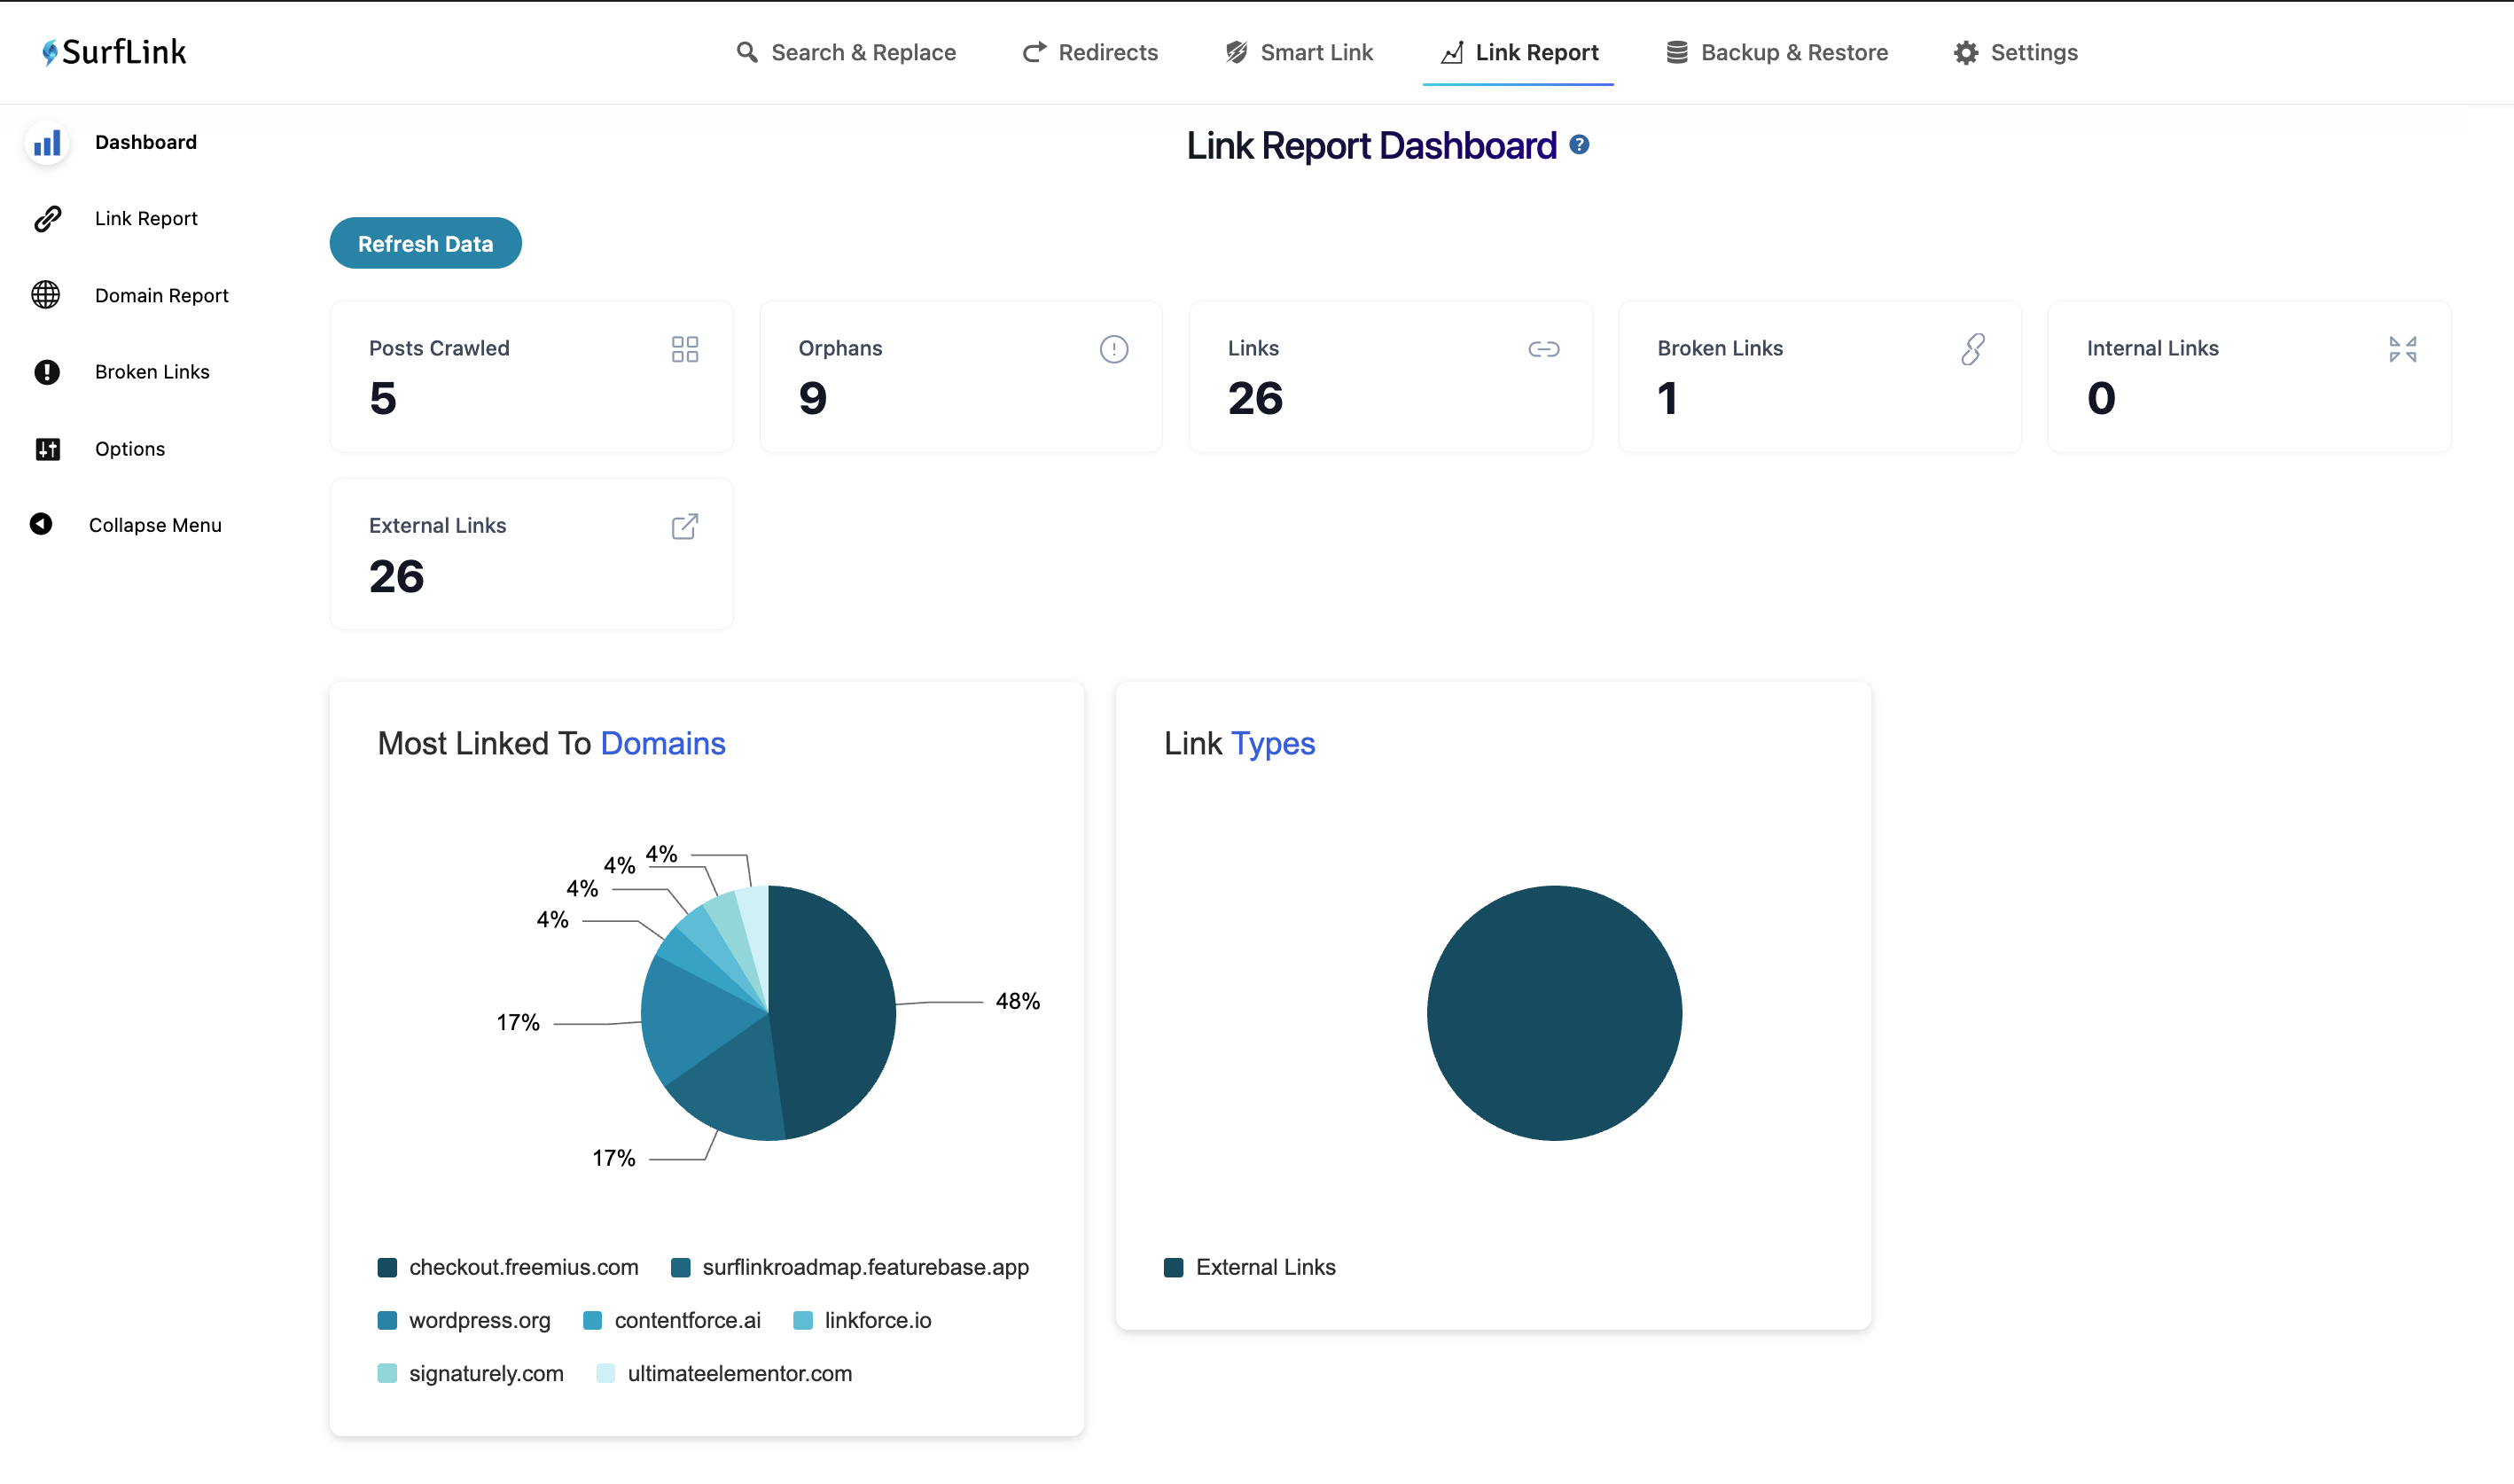2514x1484 pixels.
Task: Click the Posts Crawled grid icon
Action: coord(684,349)
